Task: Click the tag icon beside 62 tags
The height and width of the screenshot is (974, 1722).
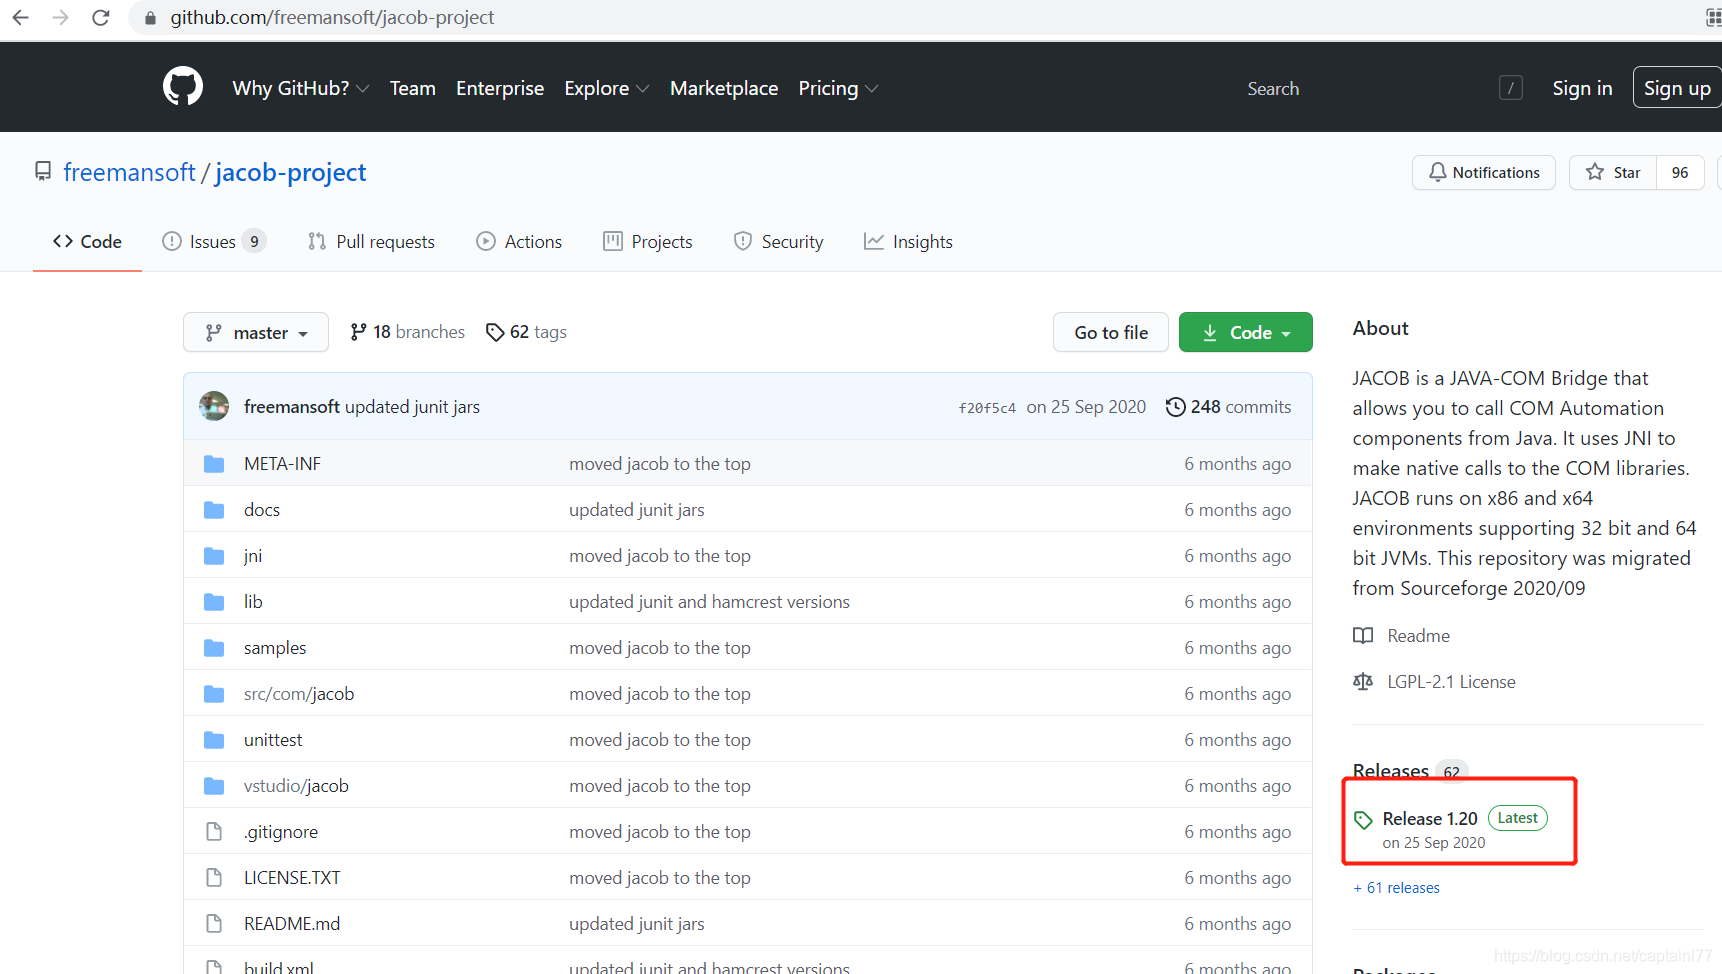Action: coord(495,332)
